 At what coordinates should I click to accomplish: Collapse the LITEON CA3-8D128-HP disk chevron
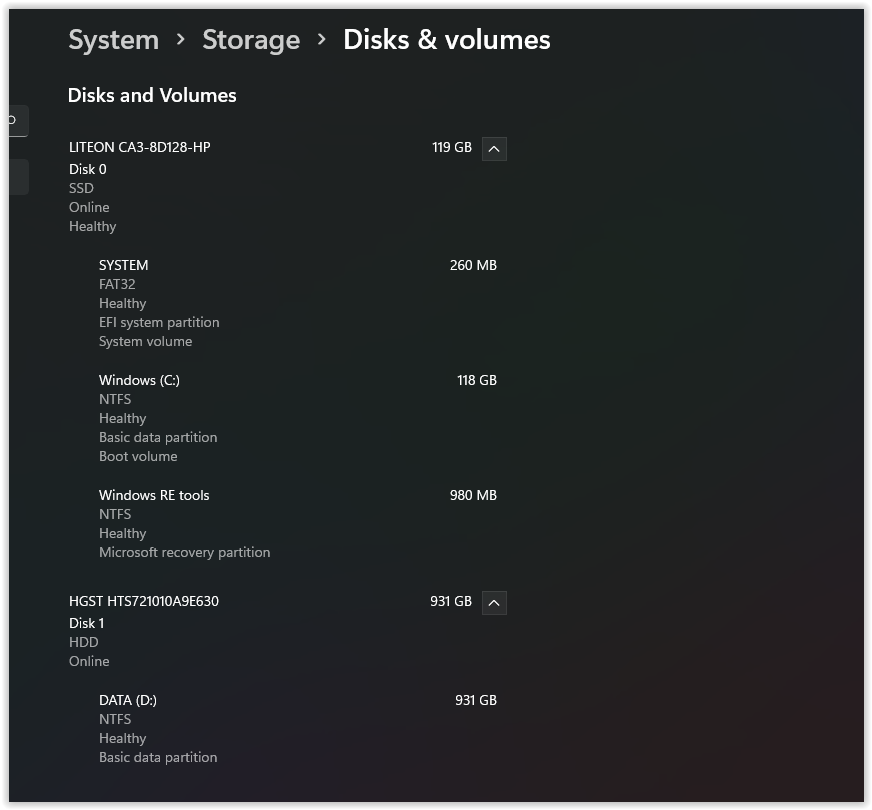click(494, 149)
